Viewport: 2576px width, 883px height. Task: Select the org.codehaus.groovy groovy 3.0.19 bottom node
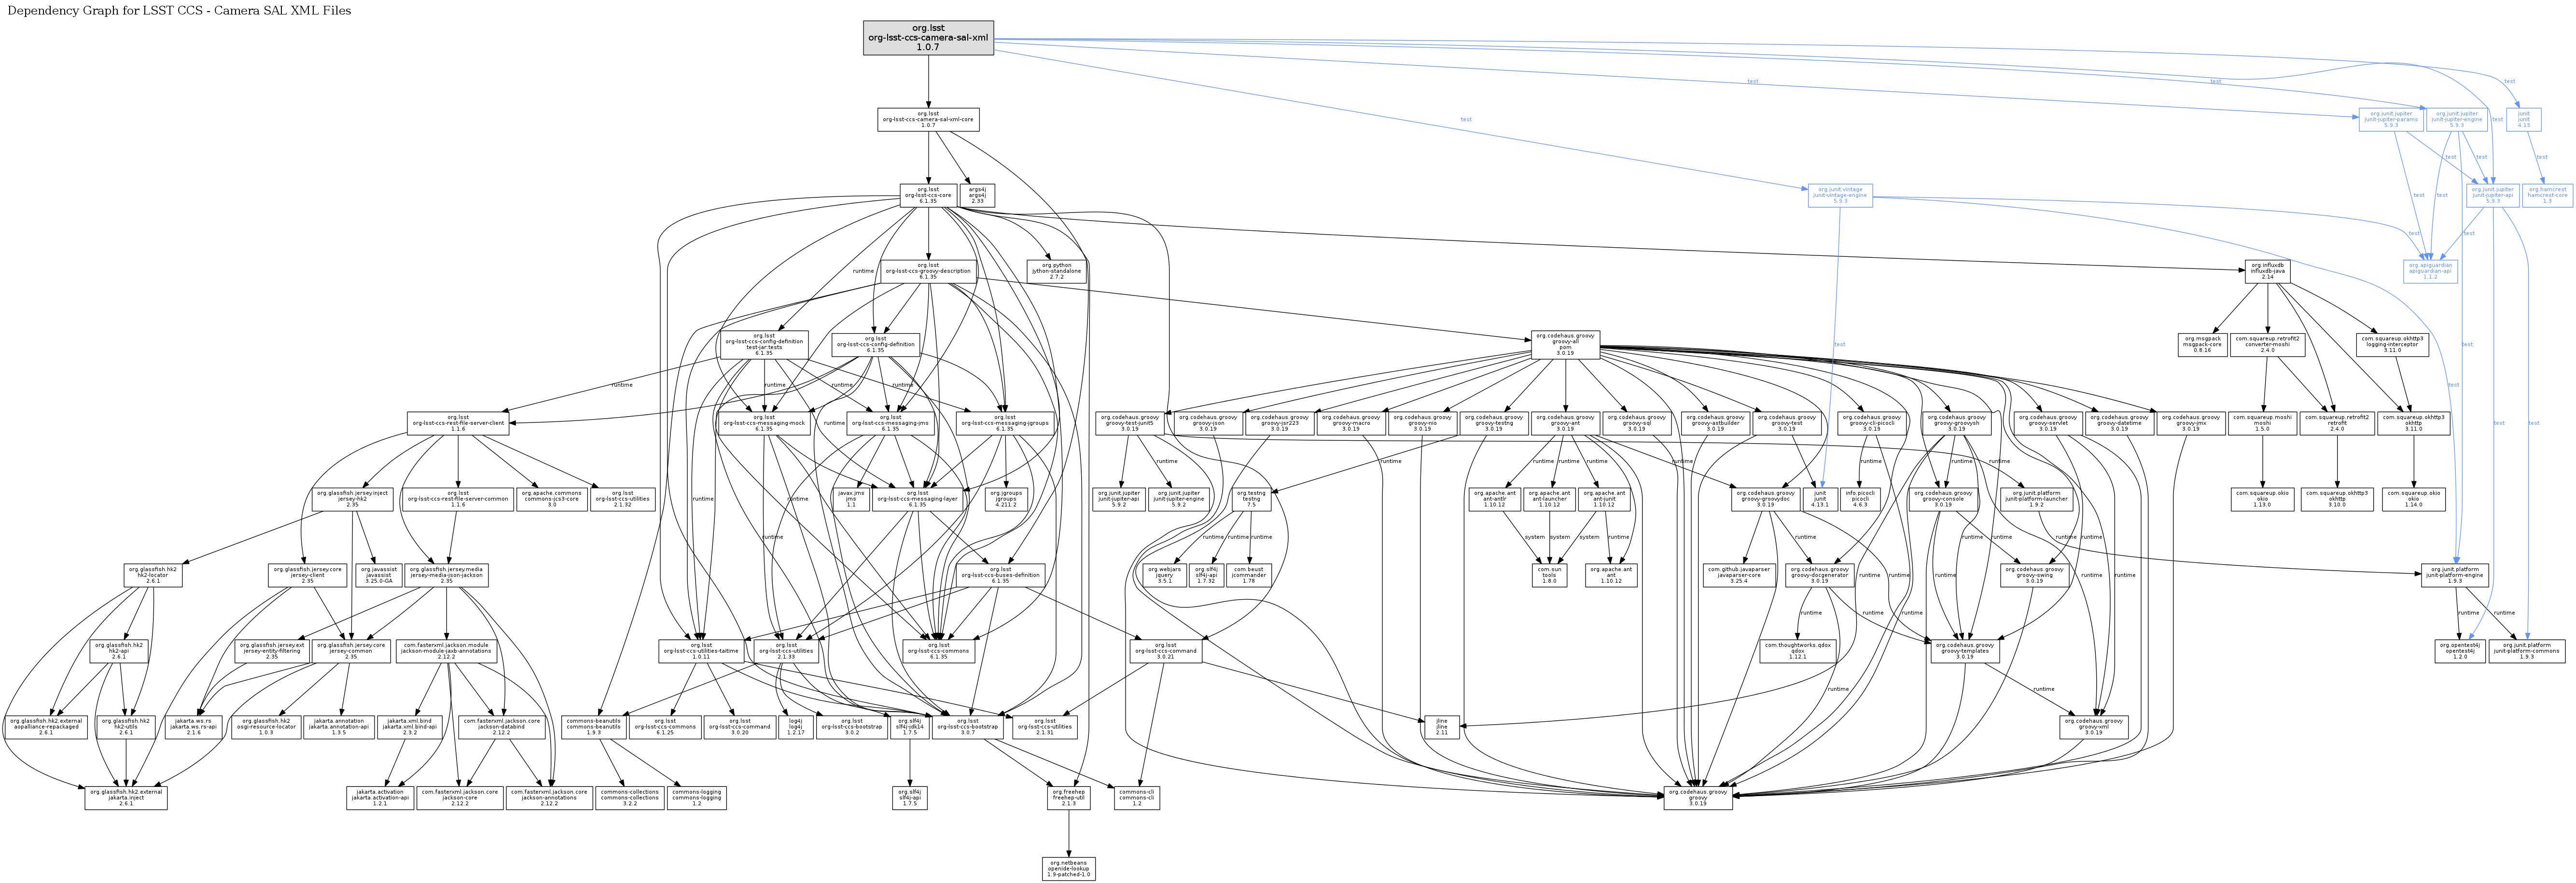tap(1698, 798)
